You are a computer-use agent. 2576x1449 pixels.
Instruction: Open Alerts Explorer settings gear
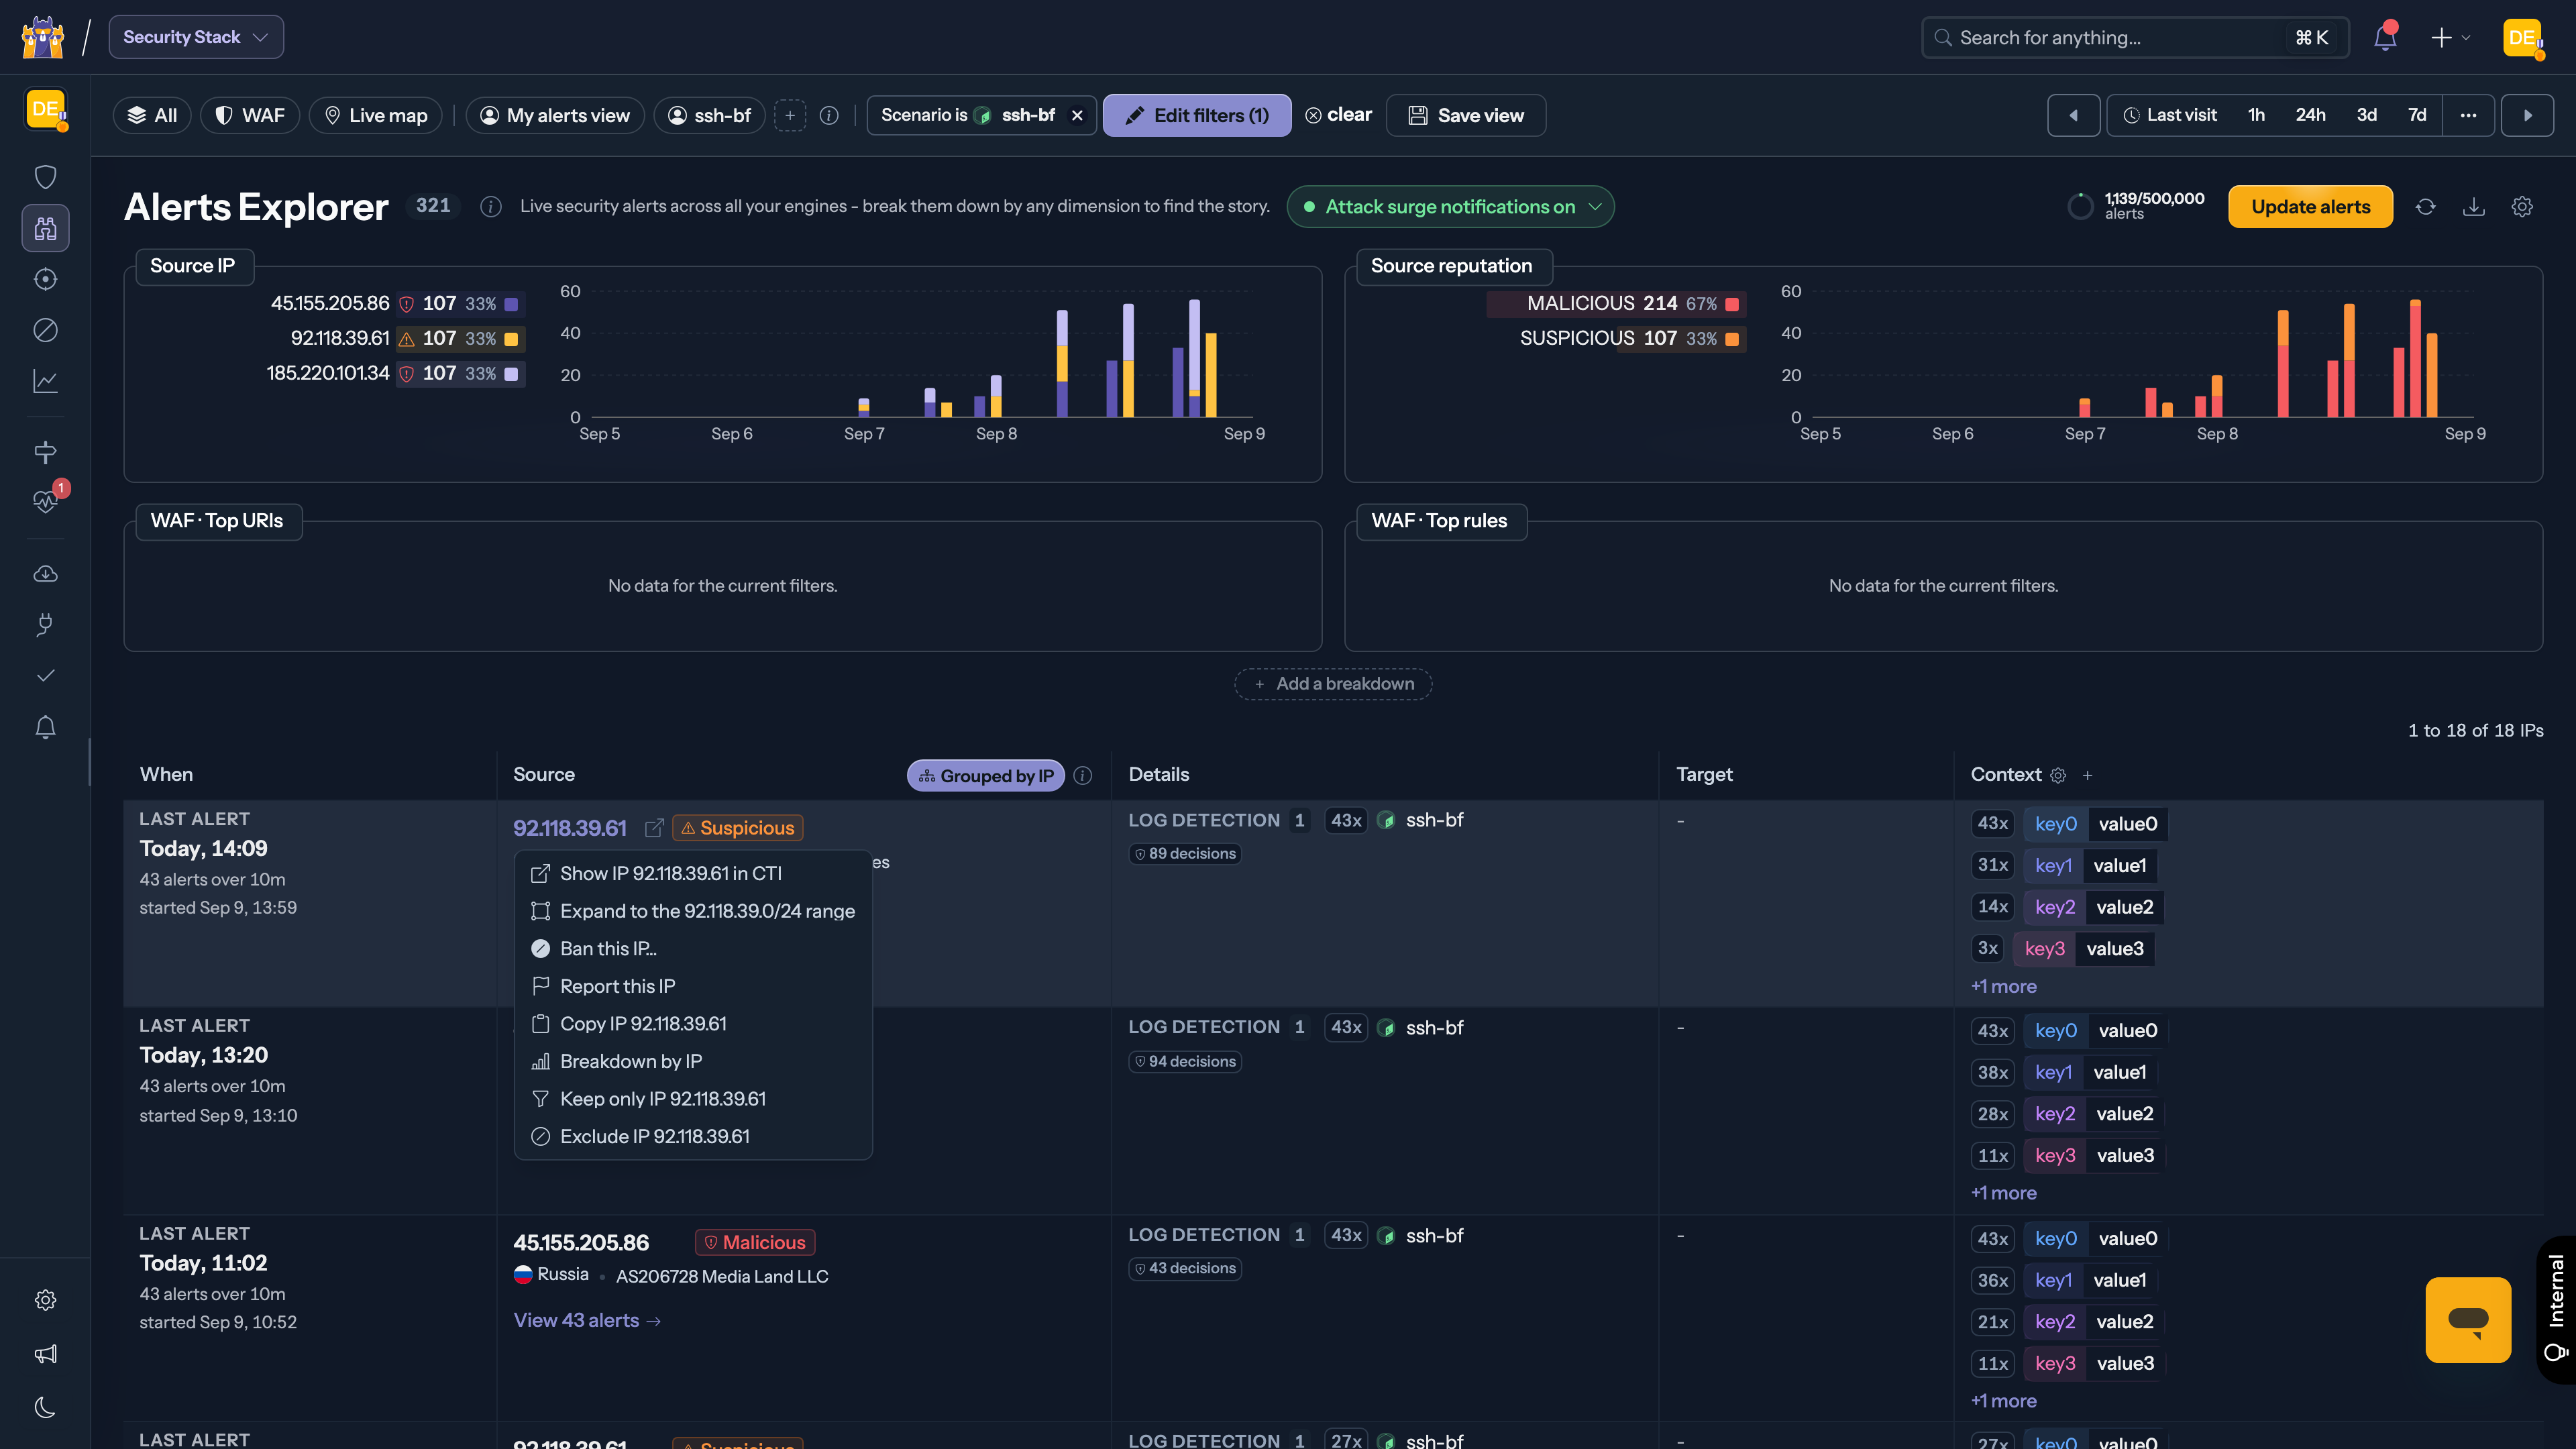pyautogui.click(x=2522, y=207)
